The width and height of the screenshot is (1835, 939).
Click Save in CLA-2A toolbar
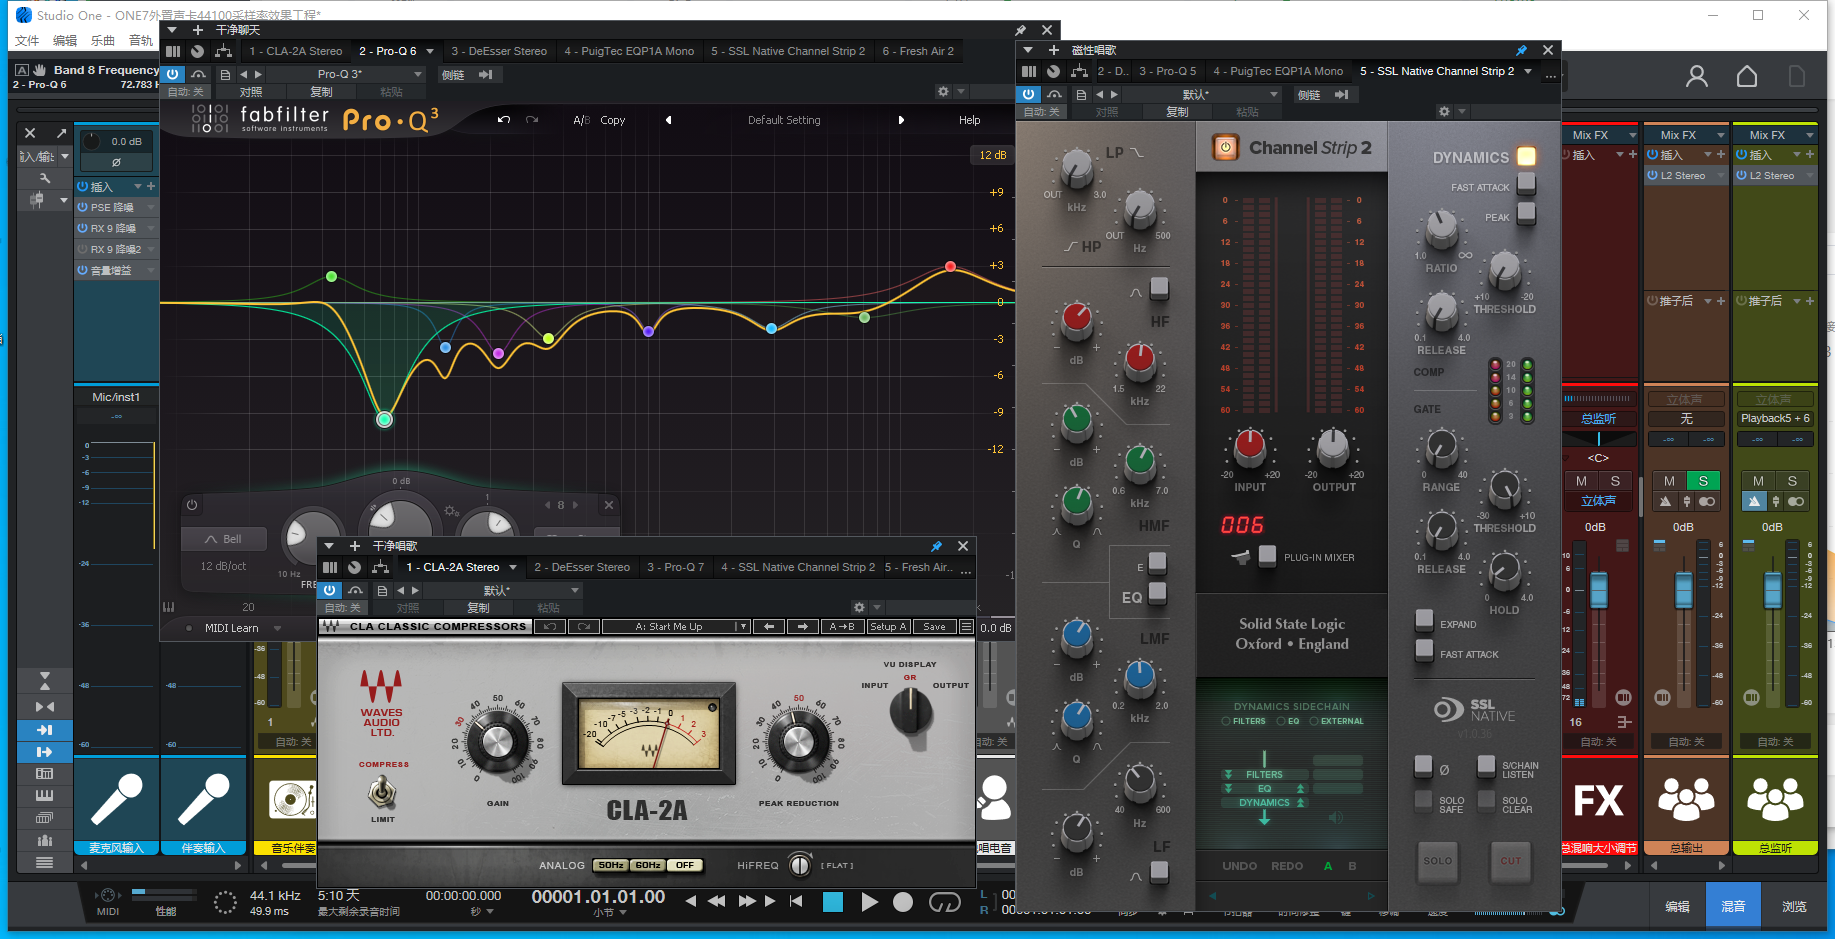coord(934,627)
